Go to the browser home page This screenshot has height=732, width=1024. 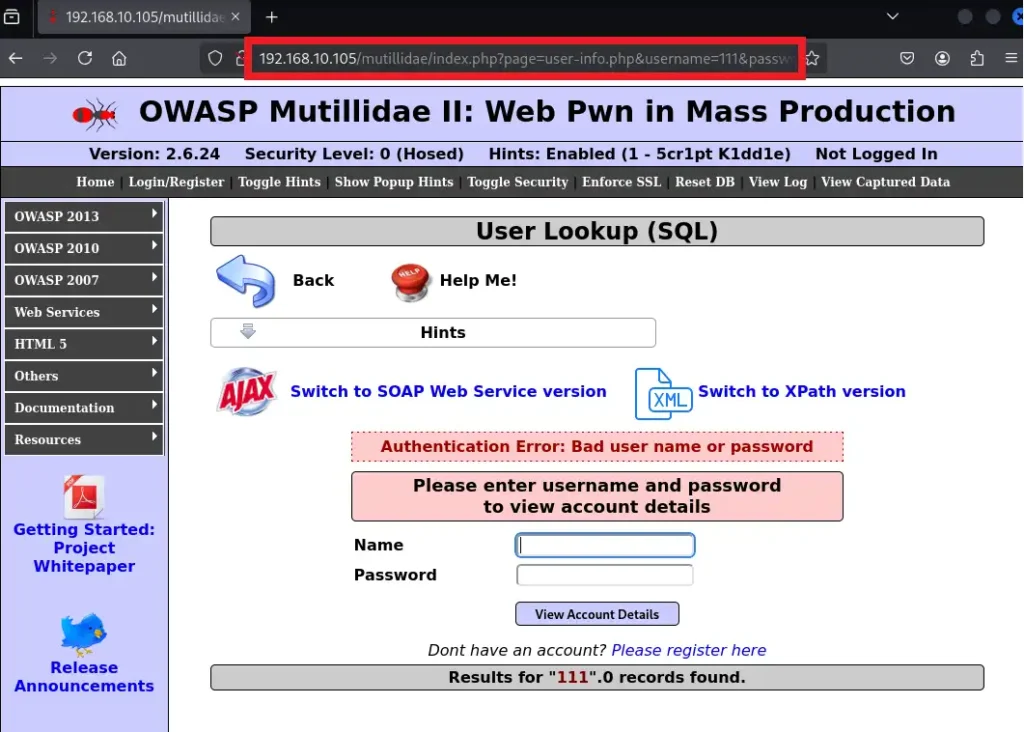point(119,58)
